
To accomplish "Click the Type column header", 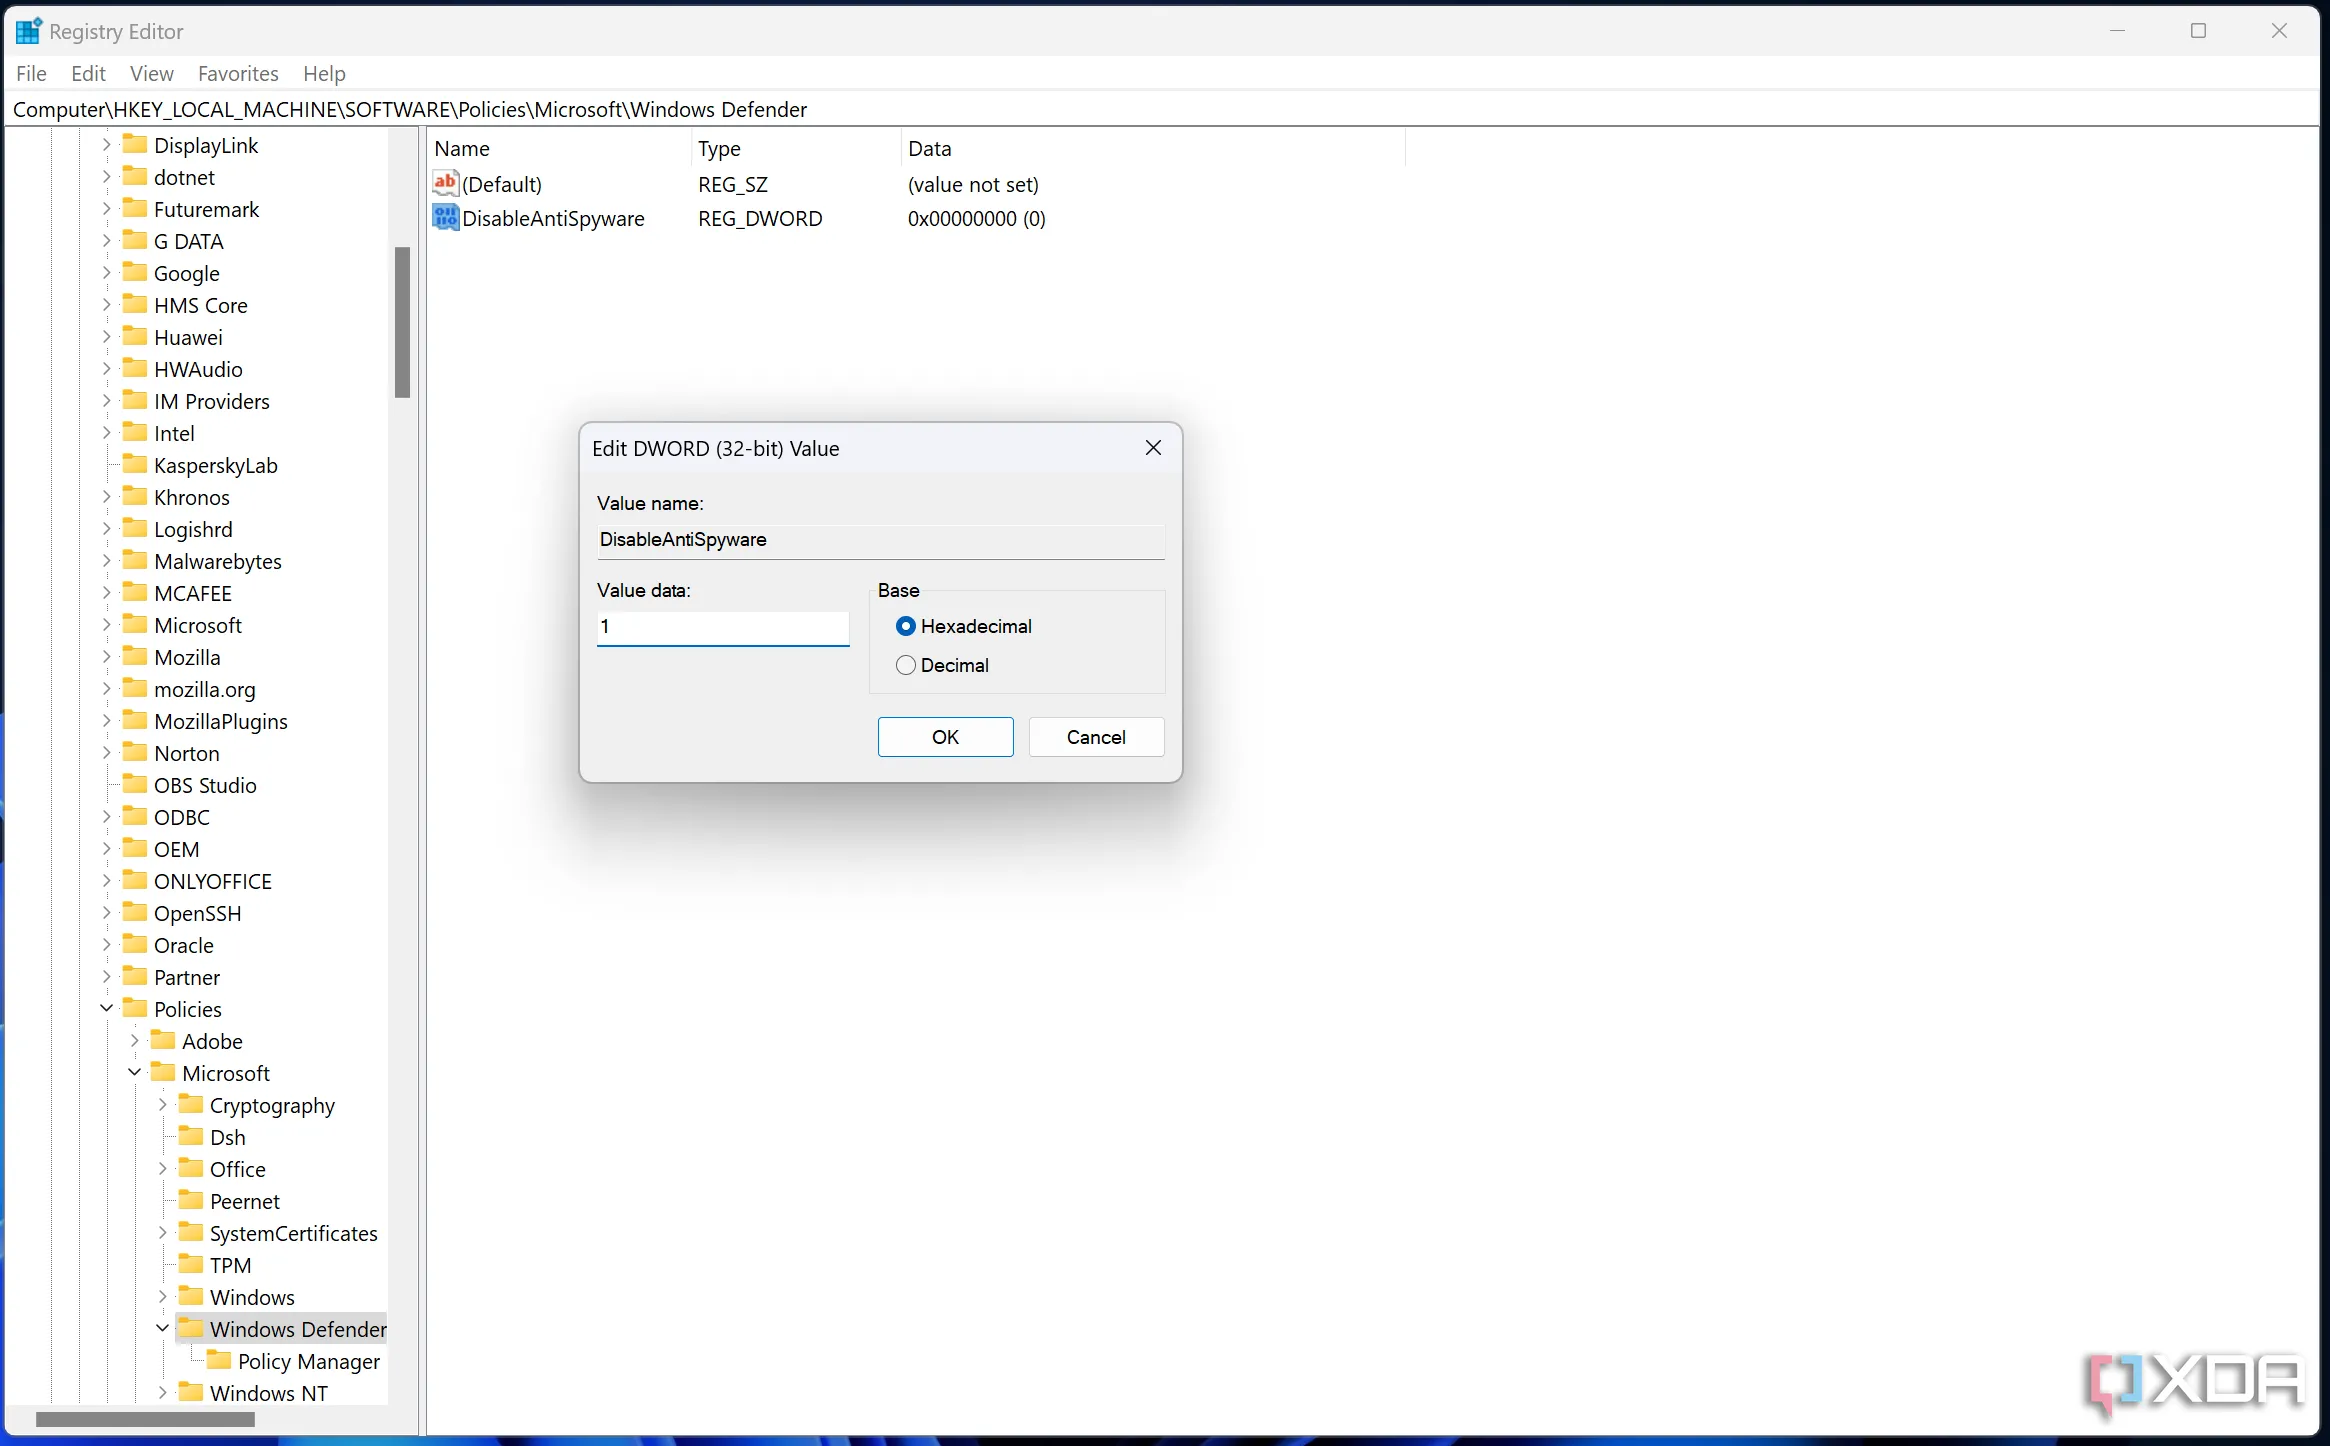I will 795,148.
